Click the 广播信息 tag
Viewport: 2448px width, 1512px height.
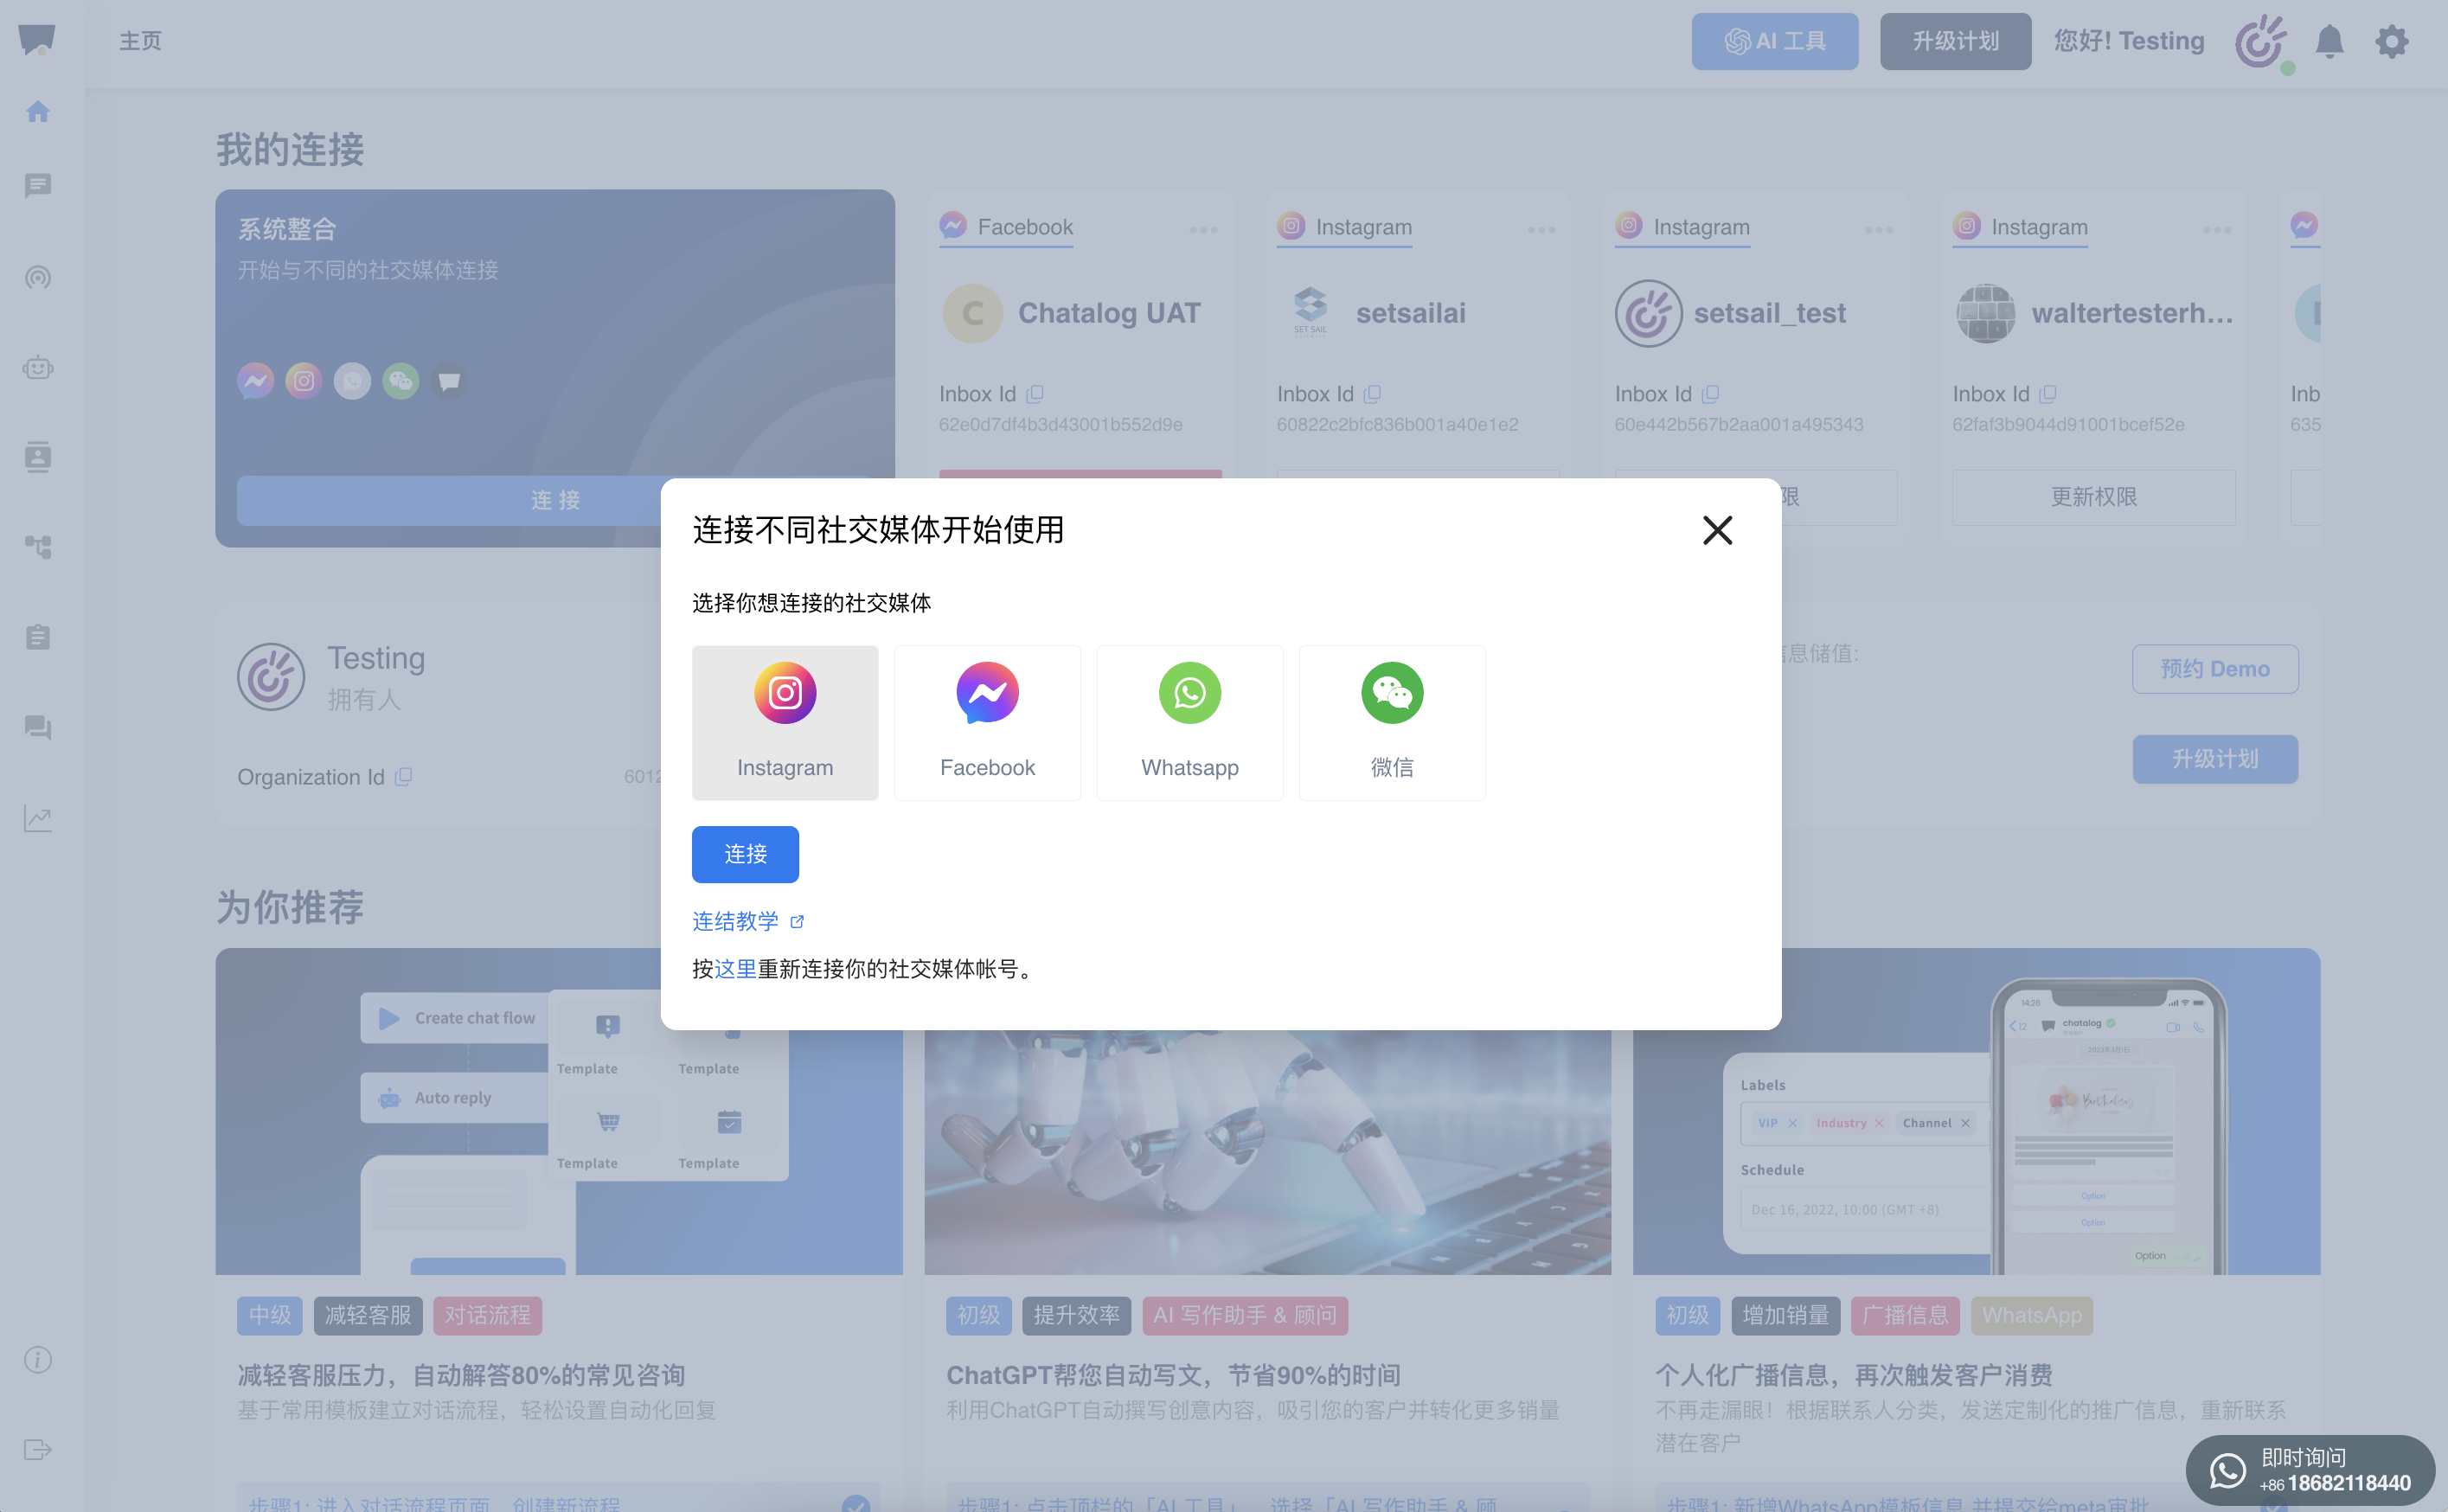[1906, 1315]
